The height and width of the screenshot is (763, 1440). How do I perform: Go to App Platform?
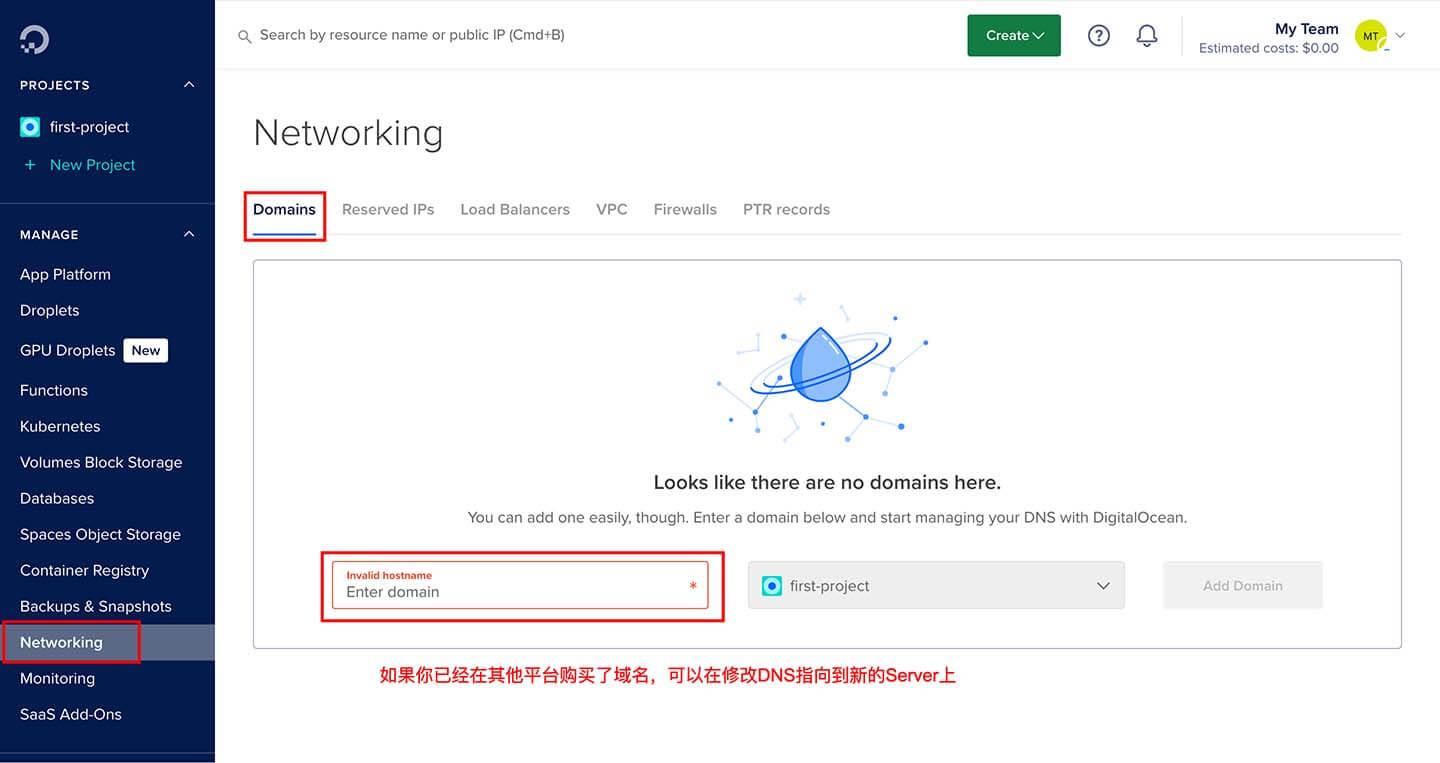[65, 274]
